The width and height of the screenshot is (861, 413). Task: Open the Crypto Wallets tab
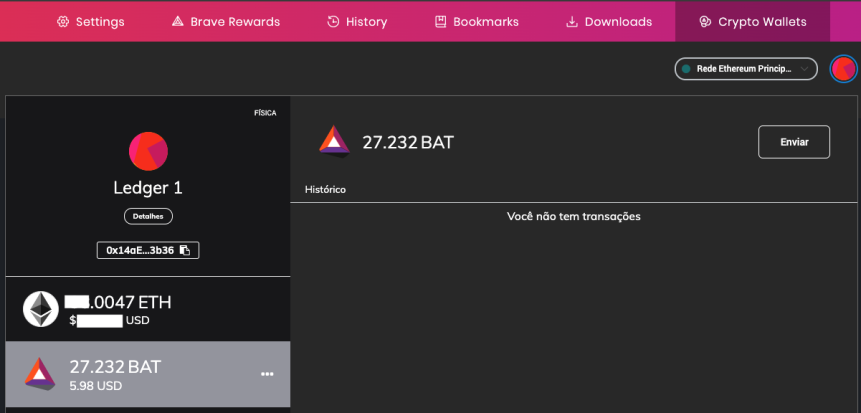coord(752,22)
